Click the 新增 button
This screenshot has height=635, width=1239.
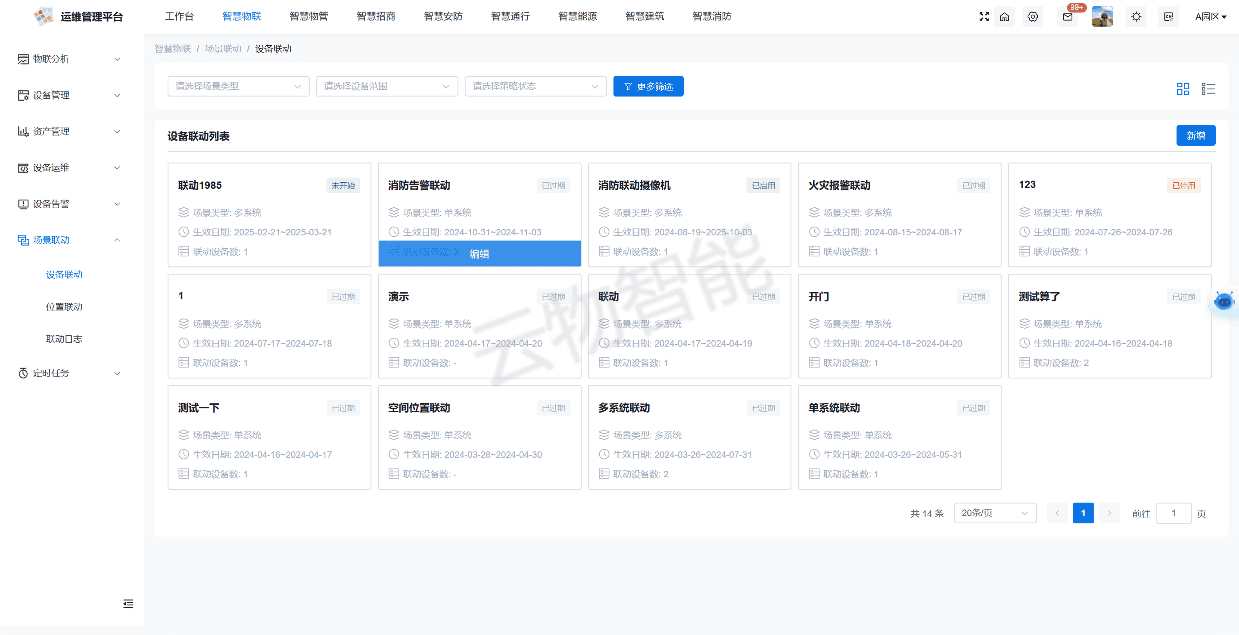pyautogui.click(x=1196, y=136)
